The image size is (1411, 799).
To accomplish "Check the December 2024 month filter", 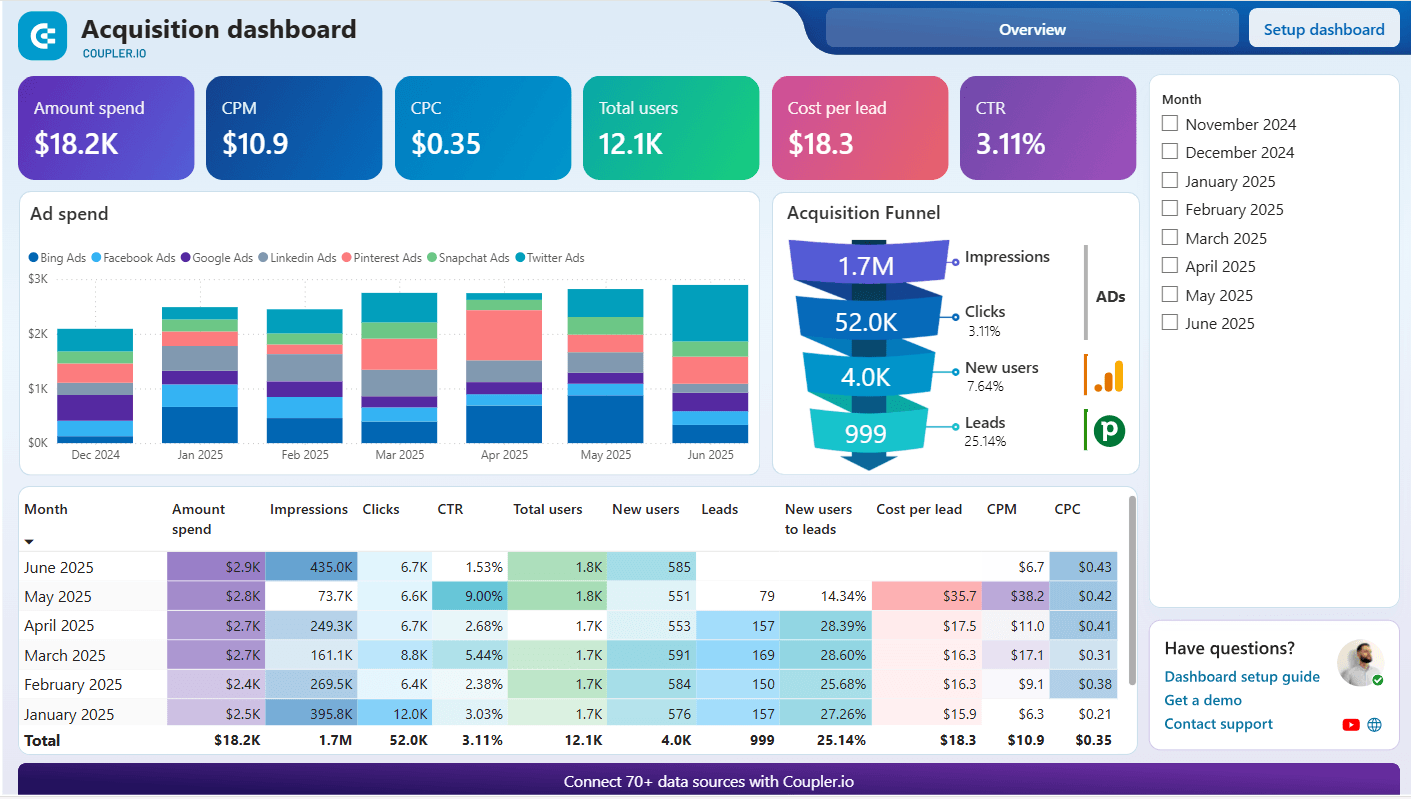I will point(1169,152).
